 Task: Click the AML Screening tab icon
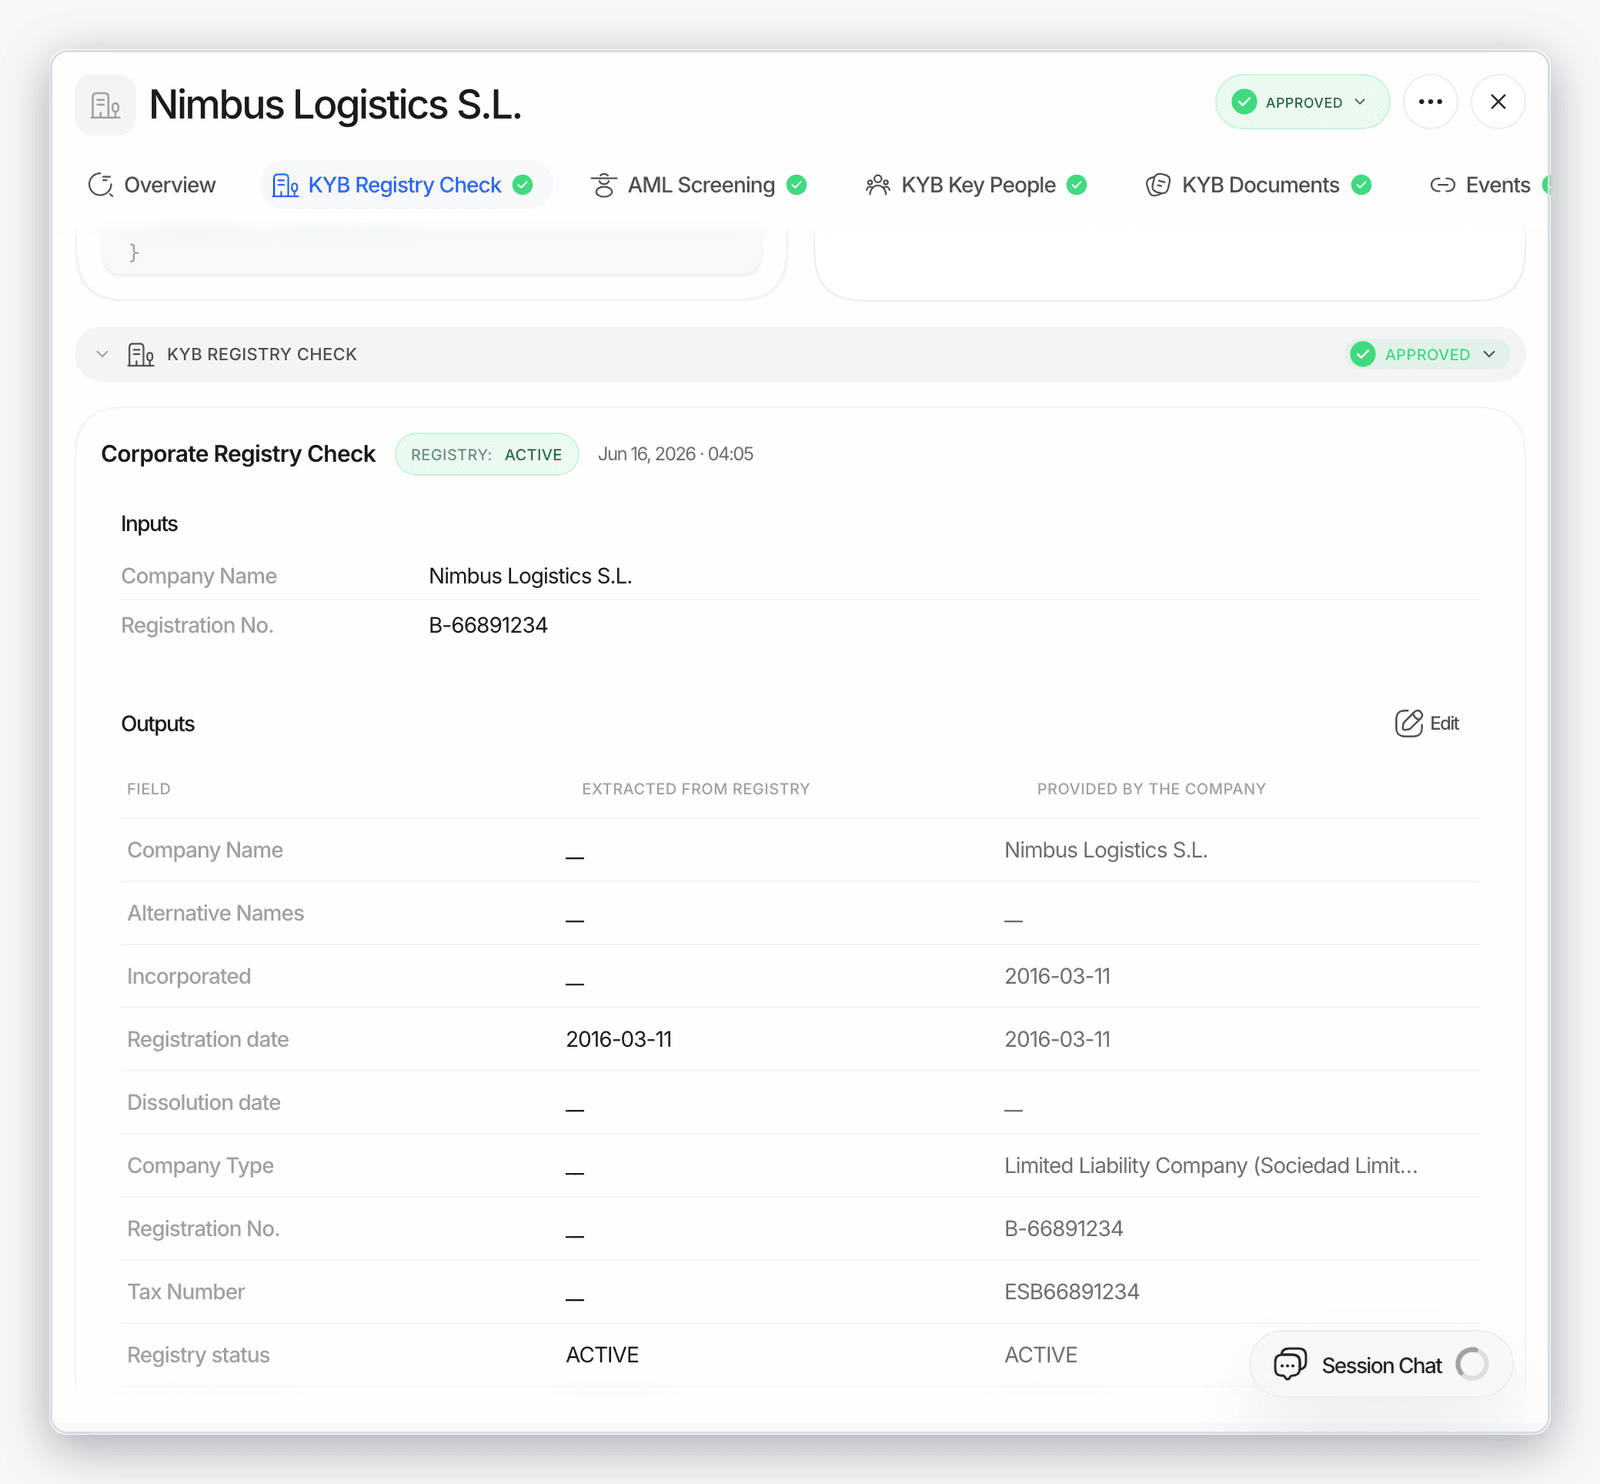click(603, 185)
